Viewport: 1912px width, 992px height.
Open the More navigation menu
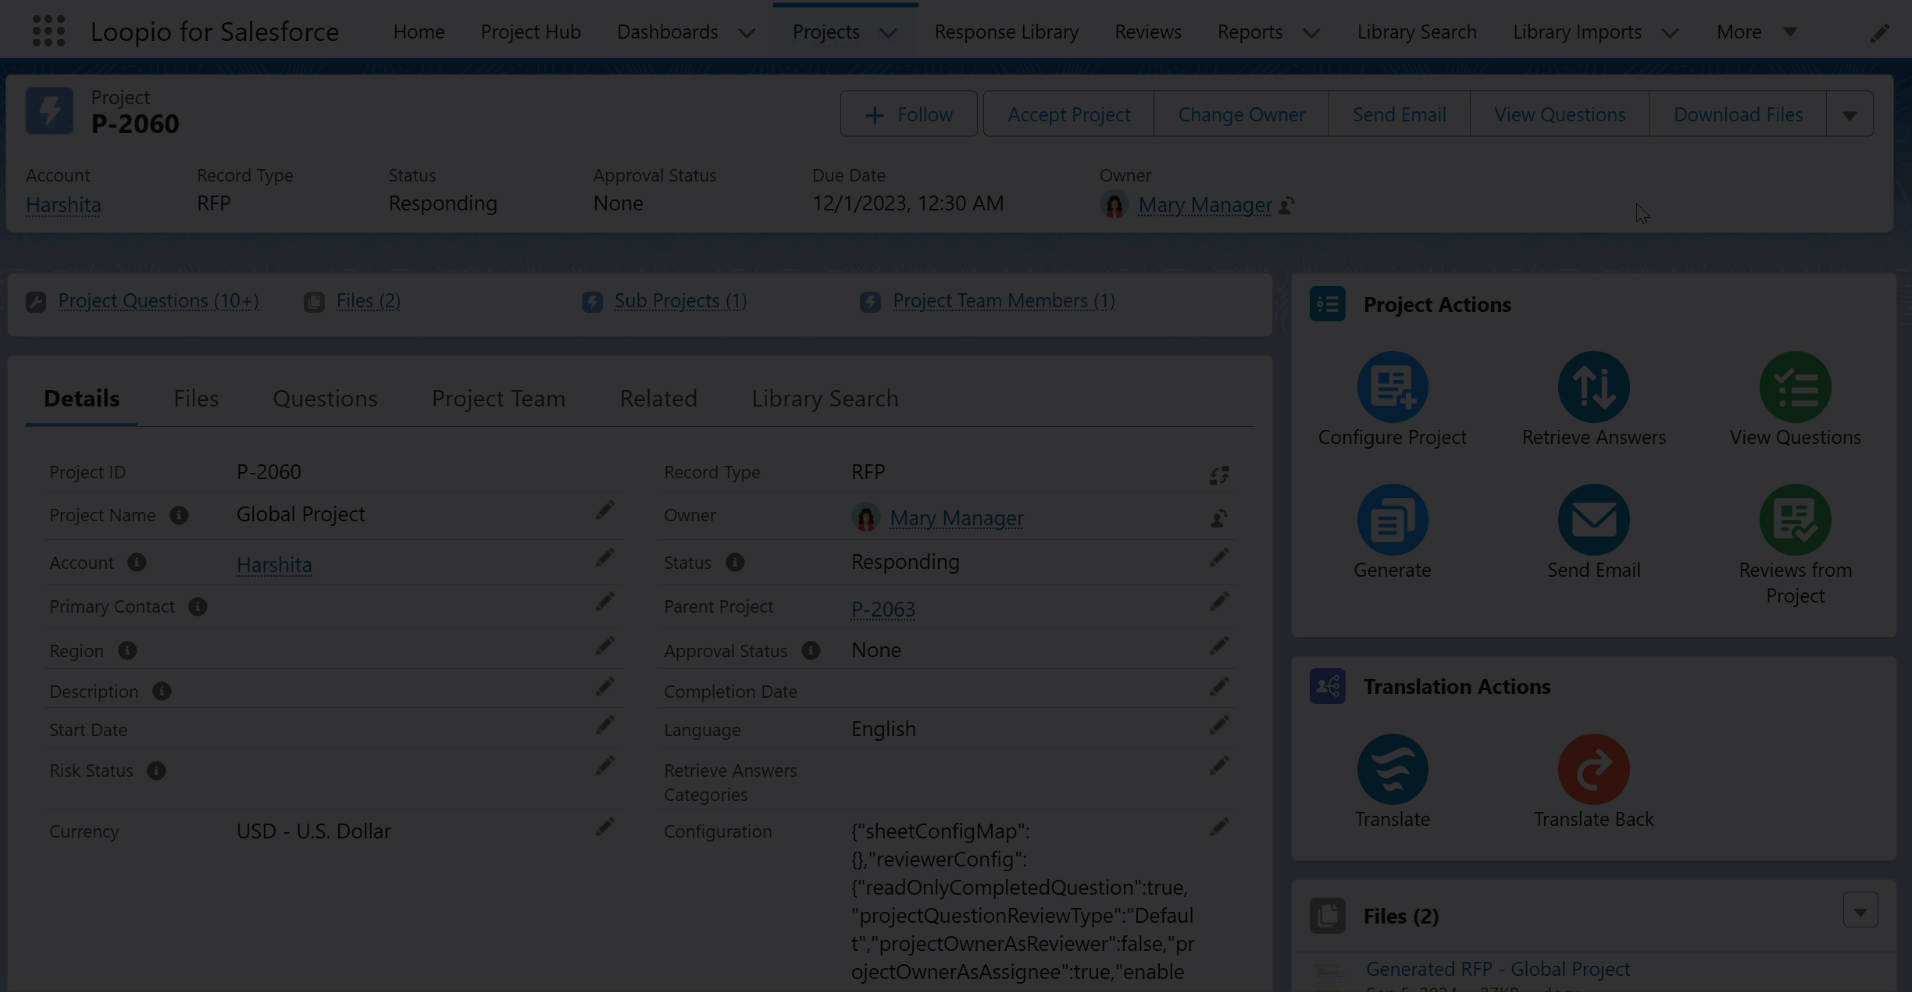1756,32
